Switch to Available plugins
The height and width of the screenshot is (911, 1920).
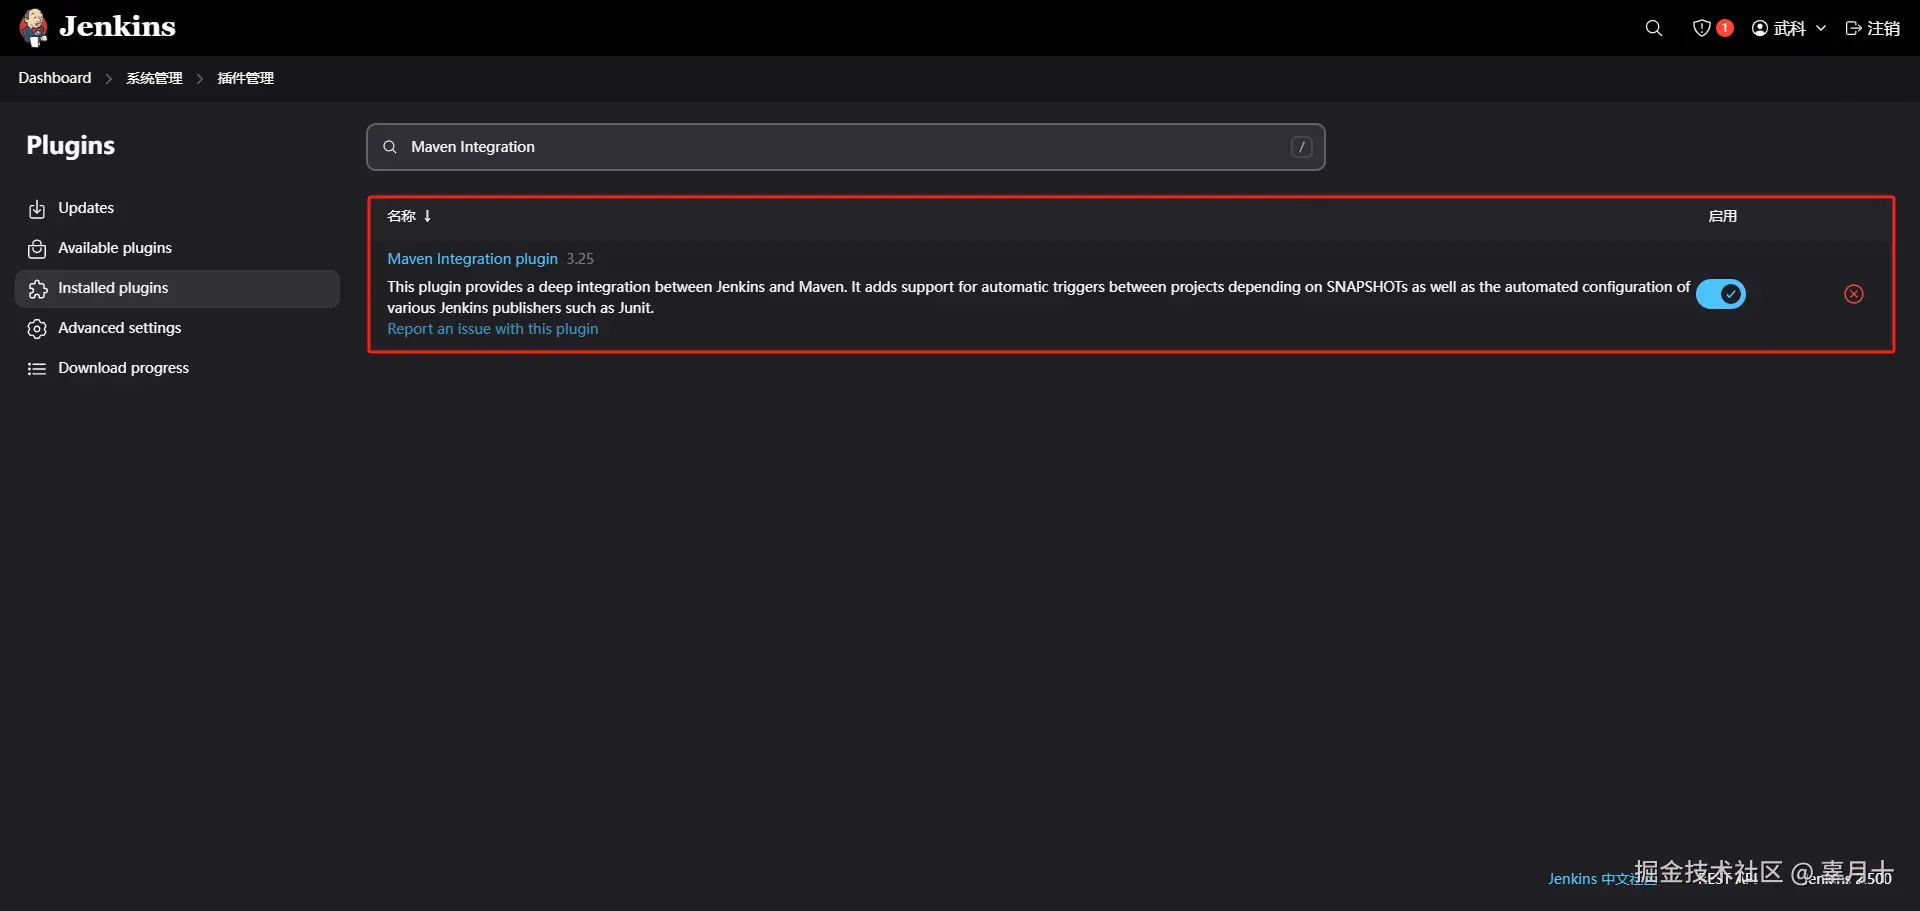tap(177, 248)
